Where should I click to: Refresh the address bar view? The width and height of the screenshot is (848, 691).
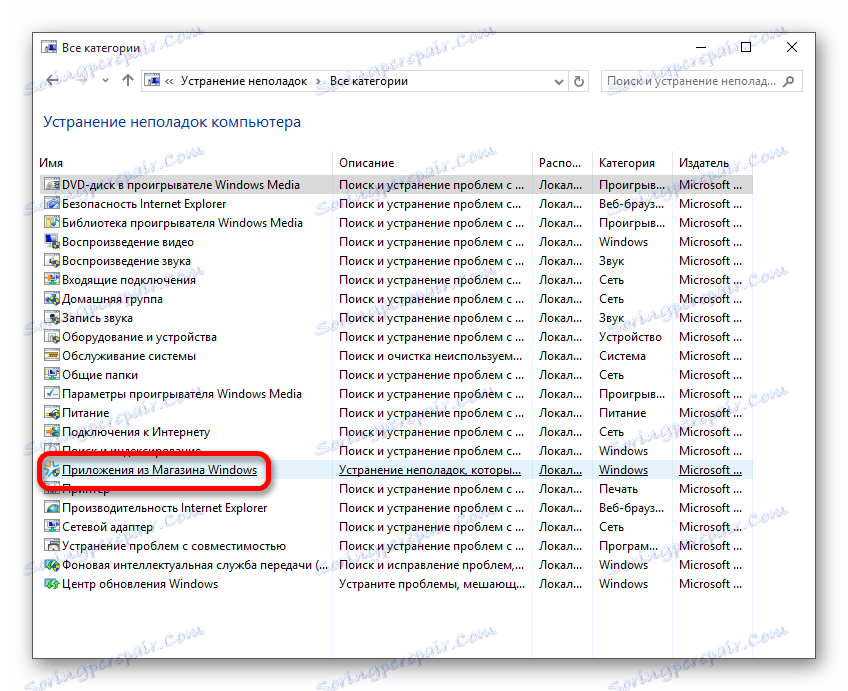(x=579, y=81)
